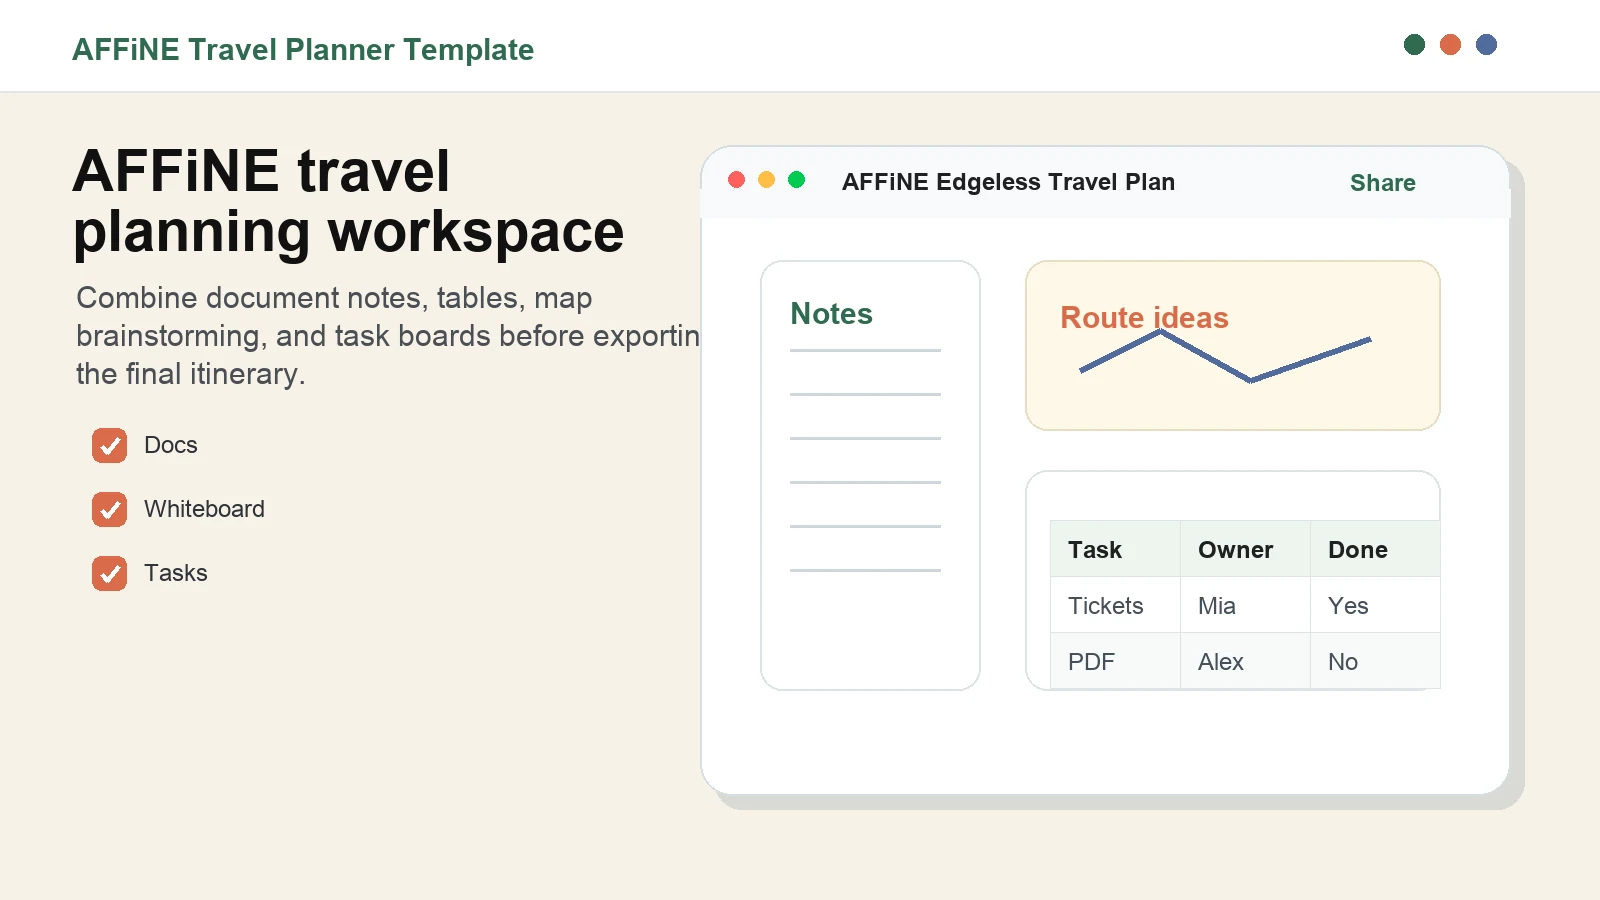
Task: Select the Alex cell
Action: click(x=1245, y=661)
